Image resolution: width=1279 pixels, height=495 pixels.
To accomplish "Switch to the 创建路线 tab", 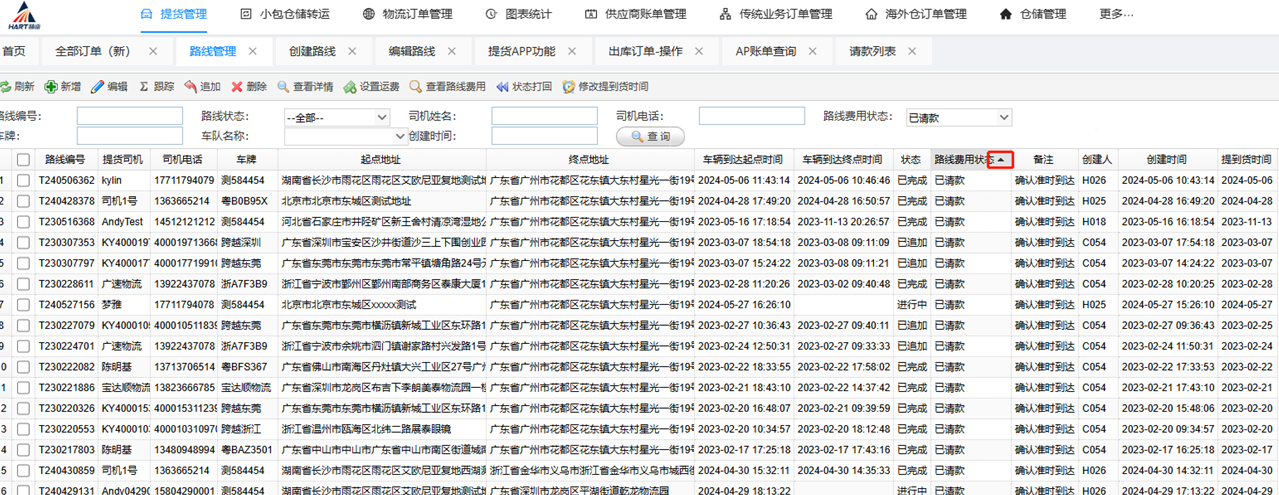I will tap(312, 51).
